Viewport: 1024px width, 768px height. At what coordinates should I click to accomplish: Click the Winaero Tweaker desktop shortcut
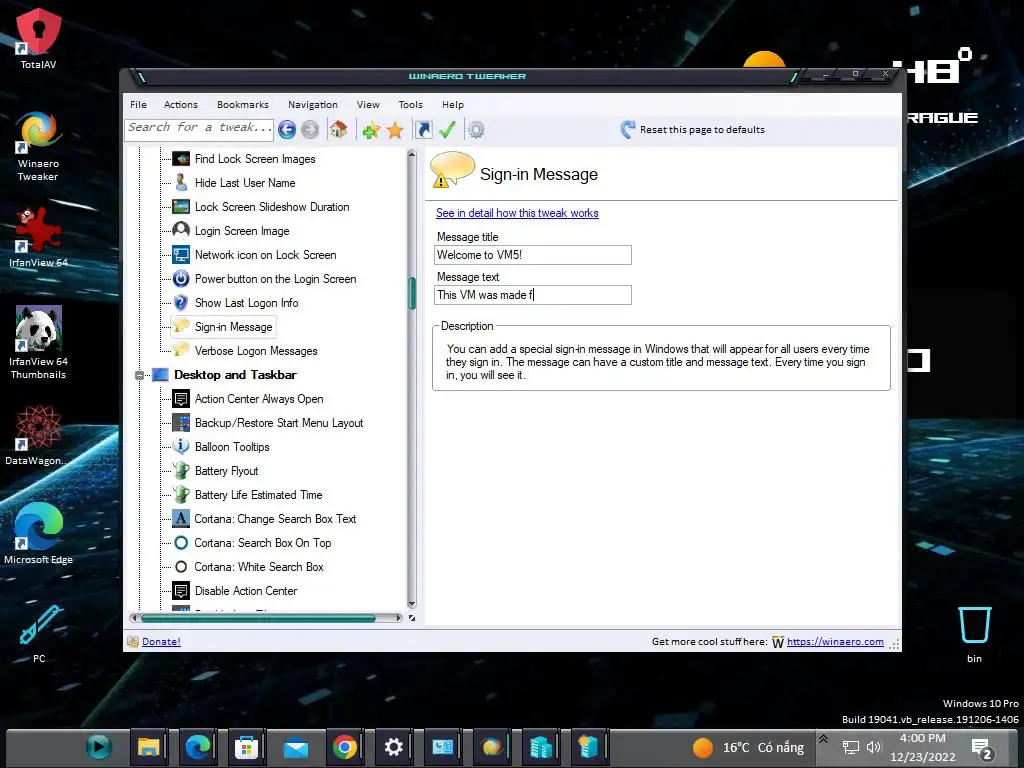(x=38, y=147)
